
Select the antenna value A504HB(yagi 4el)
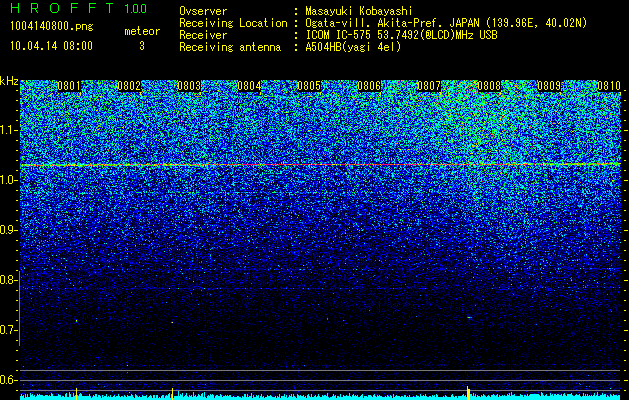[x=353, y=47]
